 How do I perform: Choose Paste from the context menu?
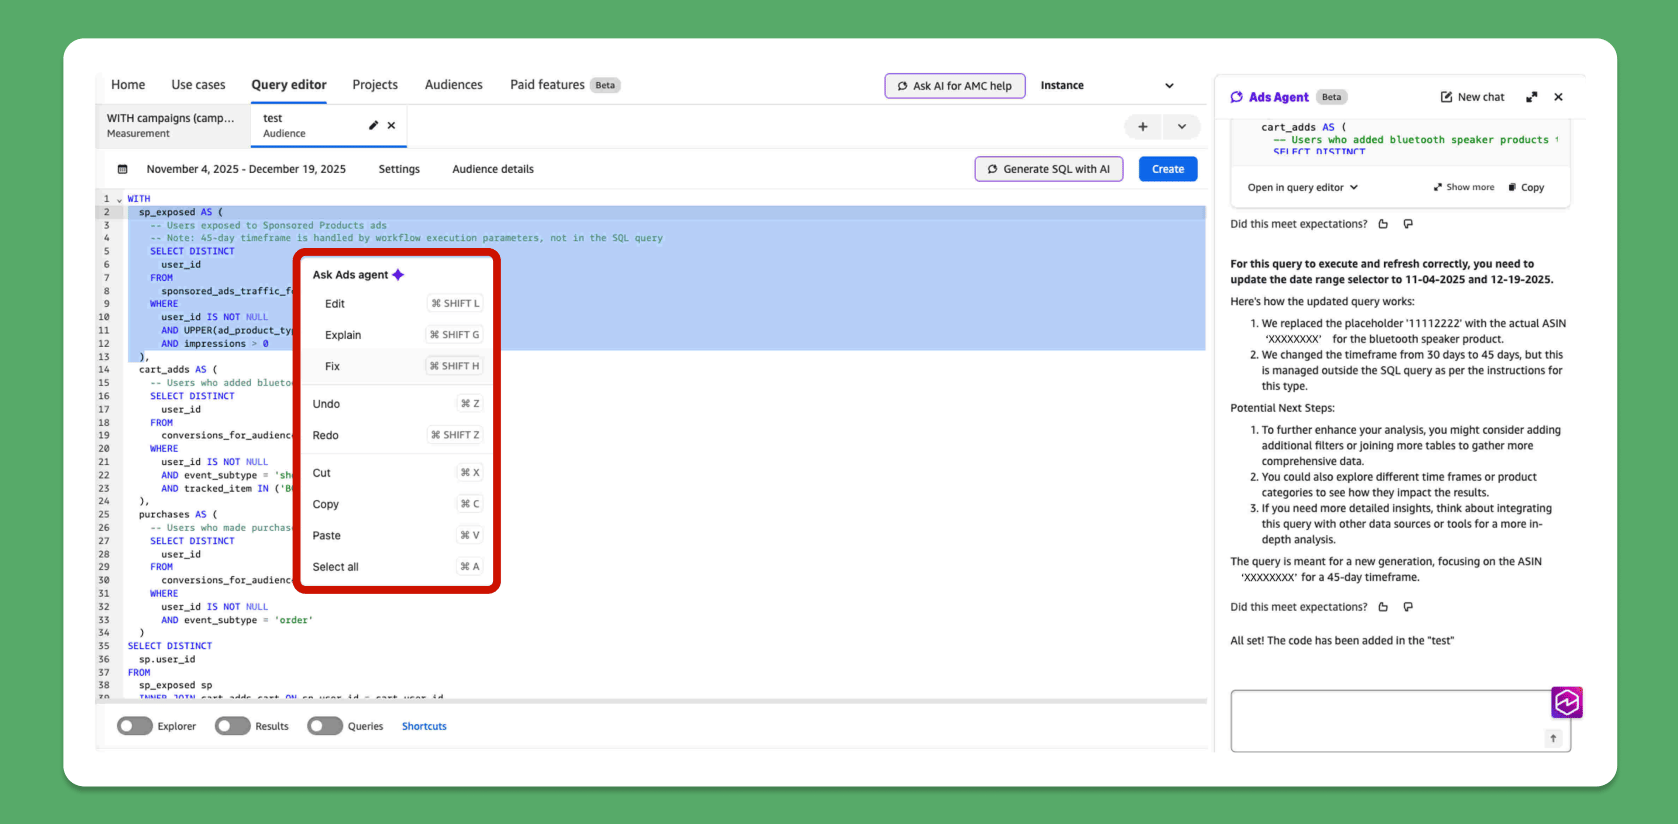[397, 535]
